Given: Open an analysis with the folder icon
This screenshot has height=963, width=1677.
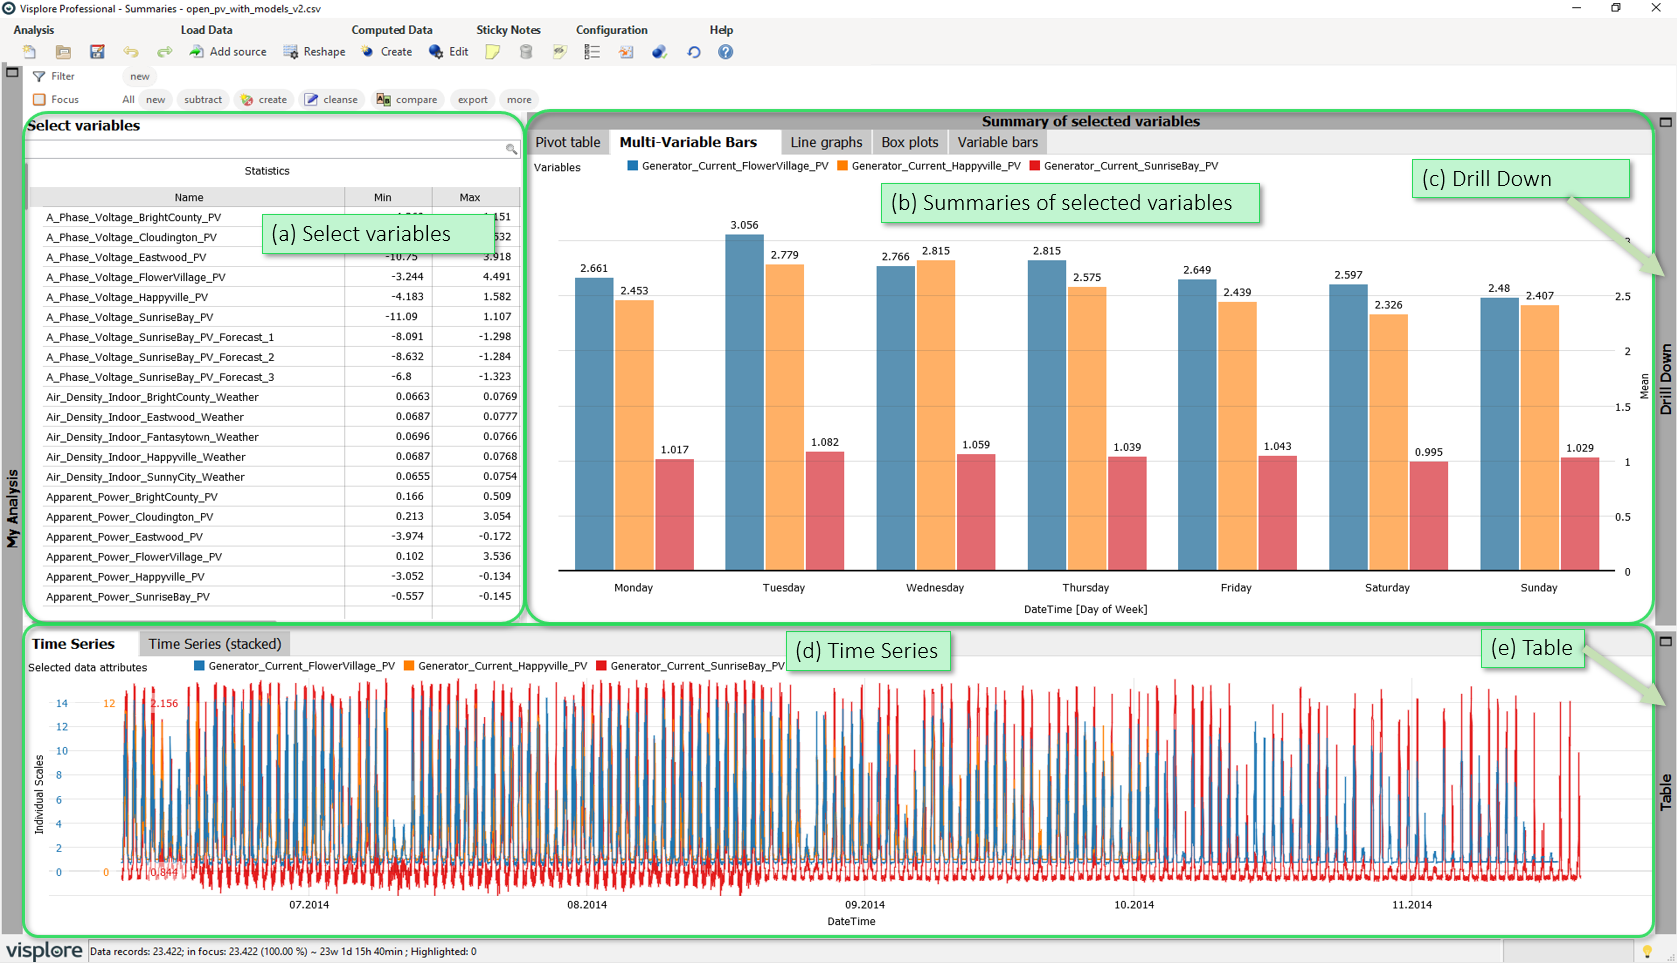Looking at the screenshot, I should point(63,52).
